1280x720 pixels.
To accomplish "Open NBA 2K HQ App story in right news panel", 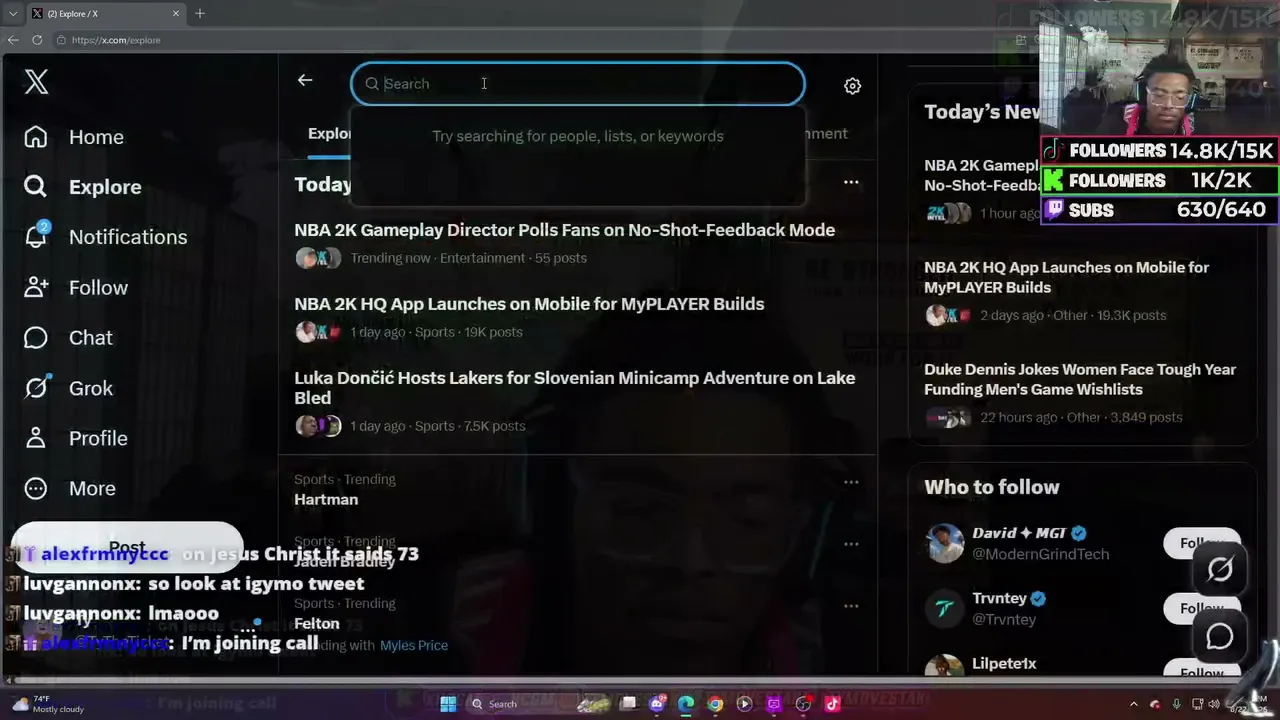I will click(1066, 277).
